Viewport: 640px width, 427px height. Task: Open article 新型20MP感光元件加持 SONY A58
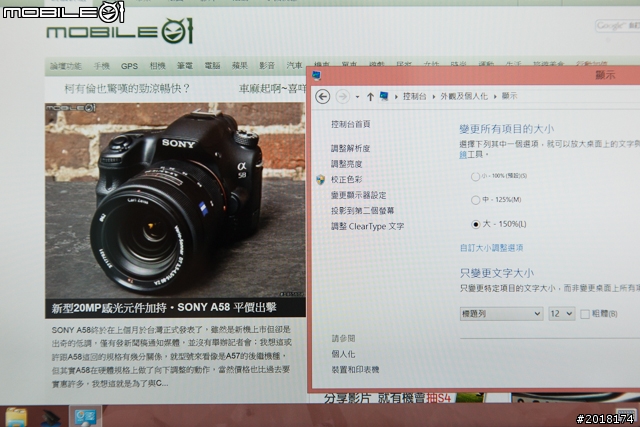point(164,307)
